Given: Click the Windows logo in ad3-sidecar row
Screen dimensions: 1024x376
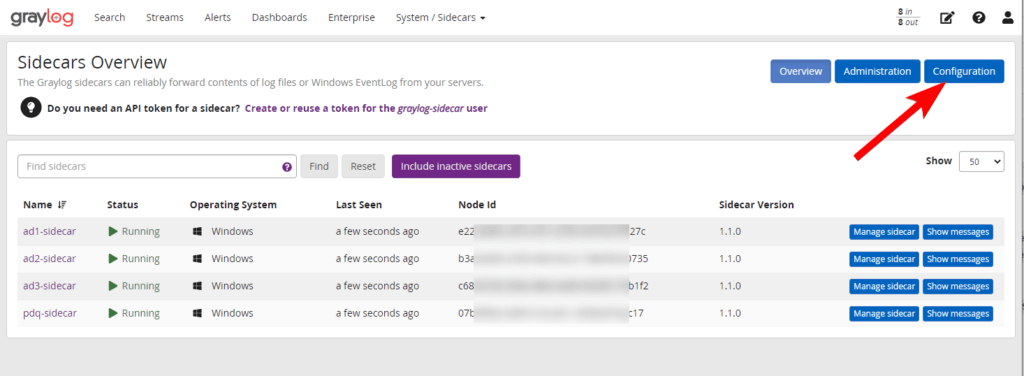Looking at the screenshot, I should click(197, 286).
